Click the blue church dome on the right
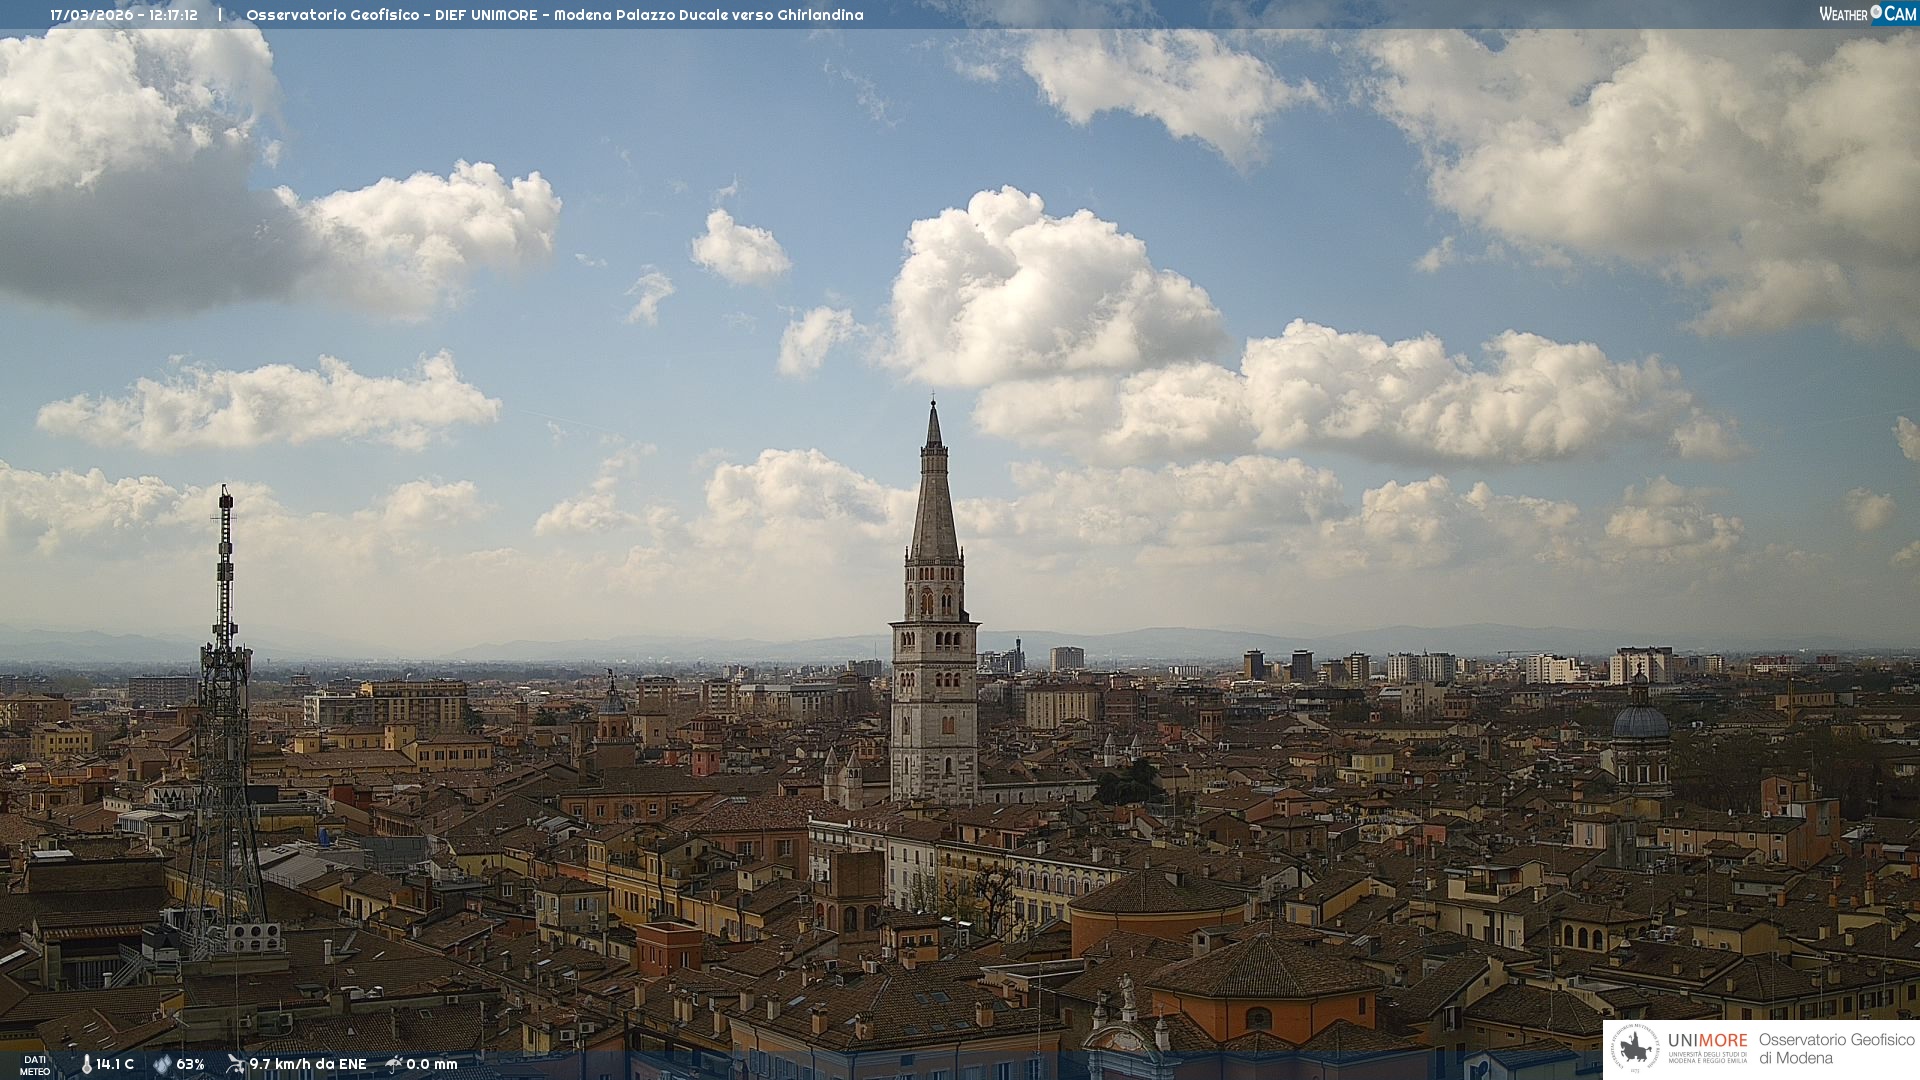Viewport: 1920px width, 1080px height. [x=1641, y=722]
